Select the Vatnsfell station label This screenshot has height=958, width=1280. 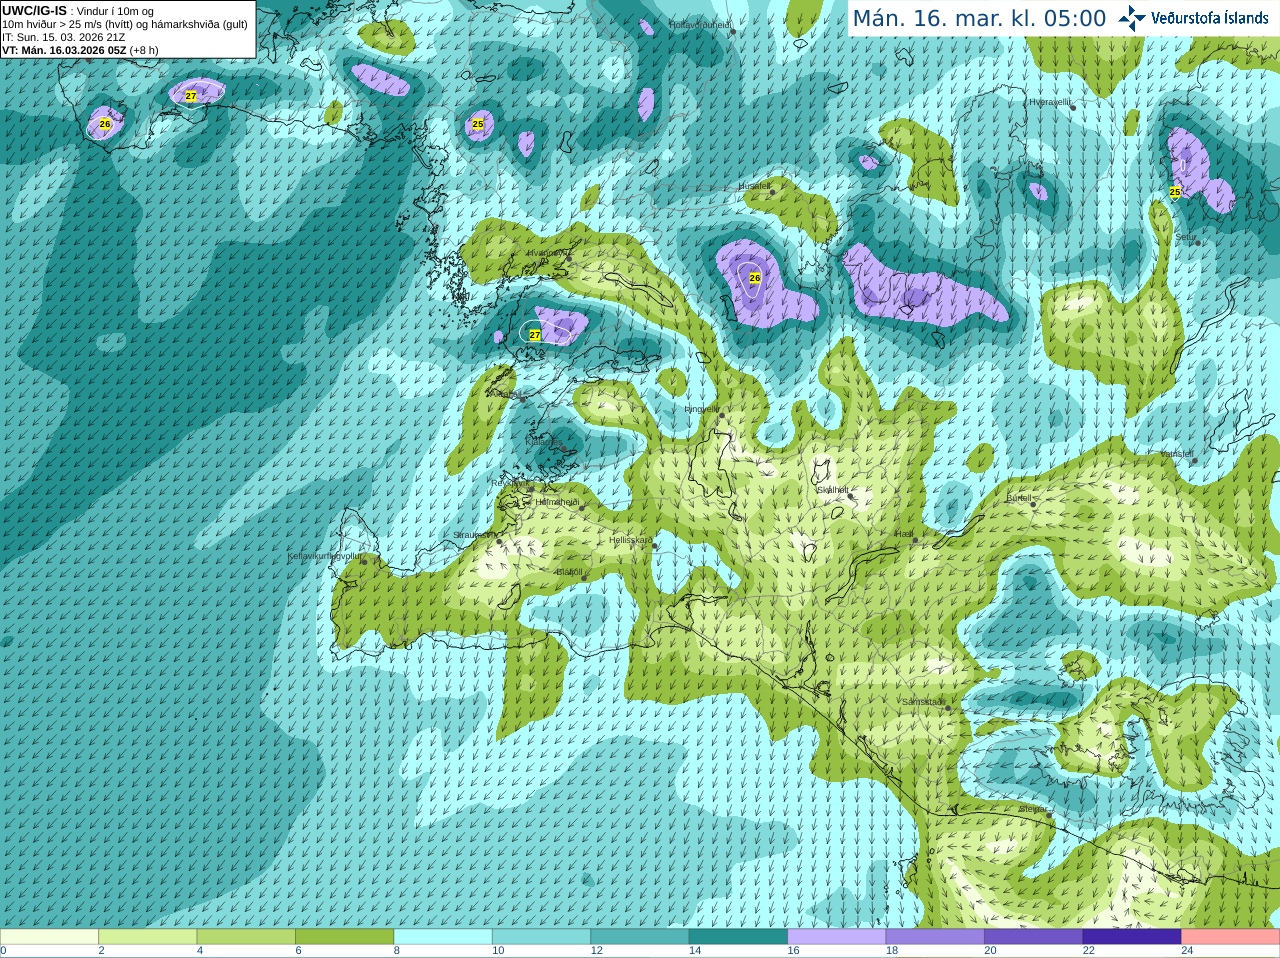click(x=1177, y=454)
